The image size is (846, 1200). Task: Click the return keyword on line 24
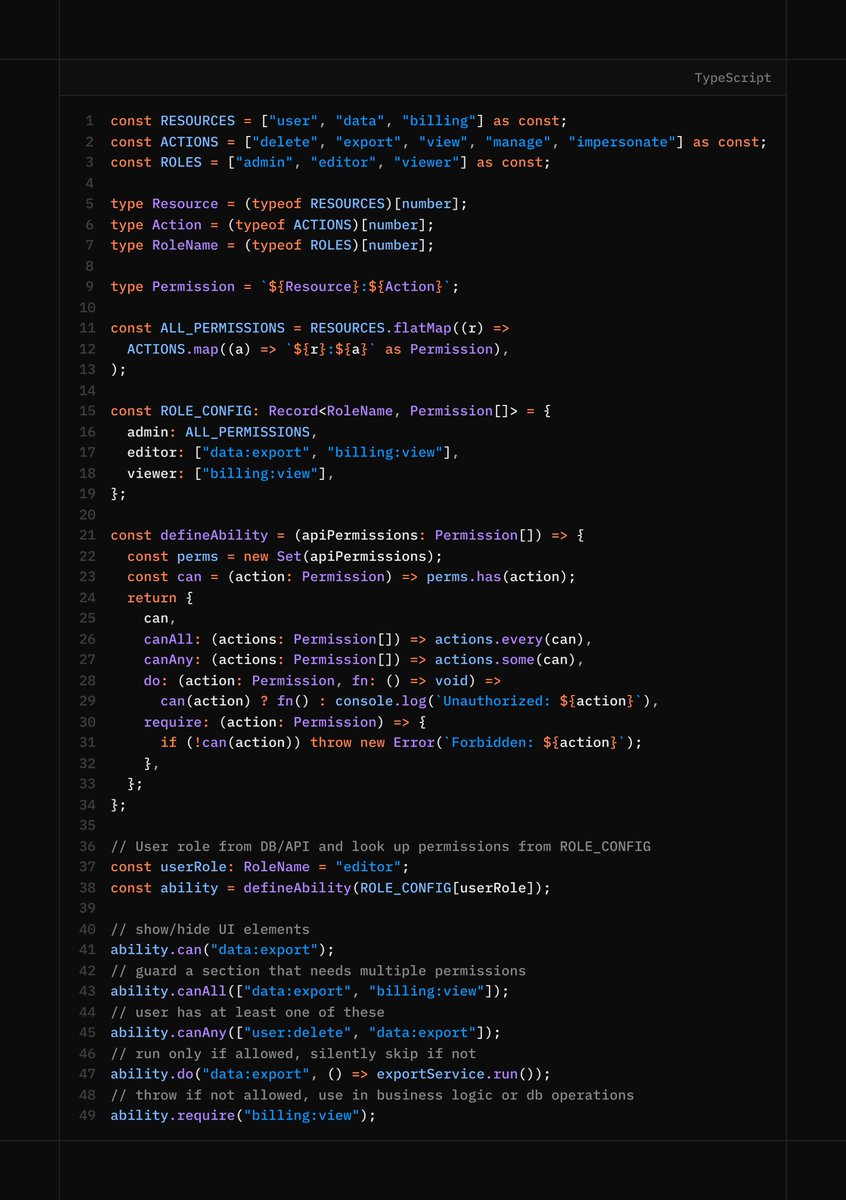[x=152, y=598]
